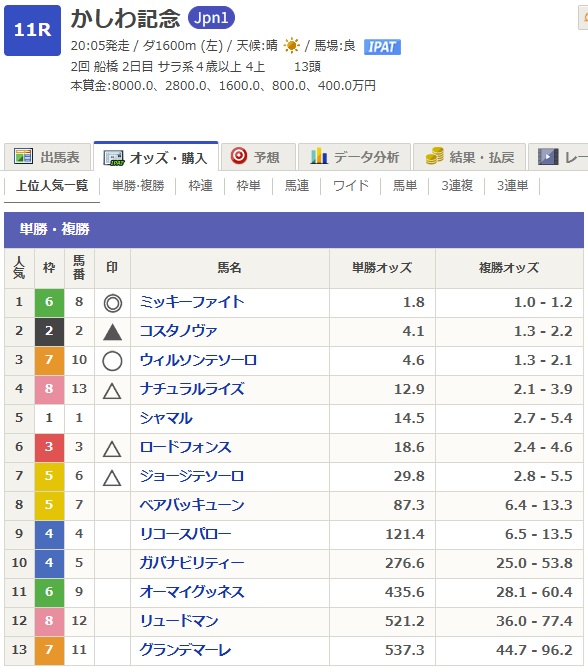Open horse ジョージテソーロ
This screenshot has height=668, width=588.
pos(192,476)
